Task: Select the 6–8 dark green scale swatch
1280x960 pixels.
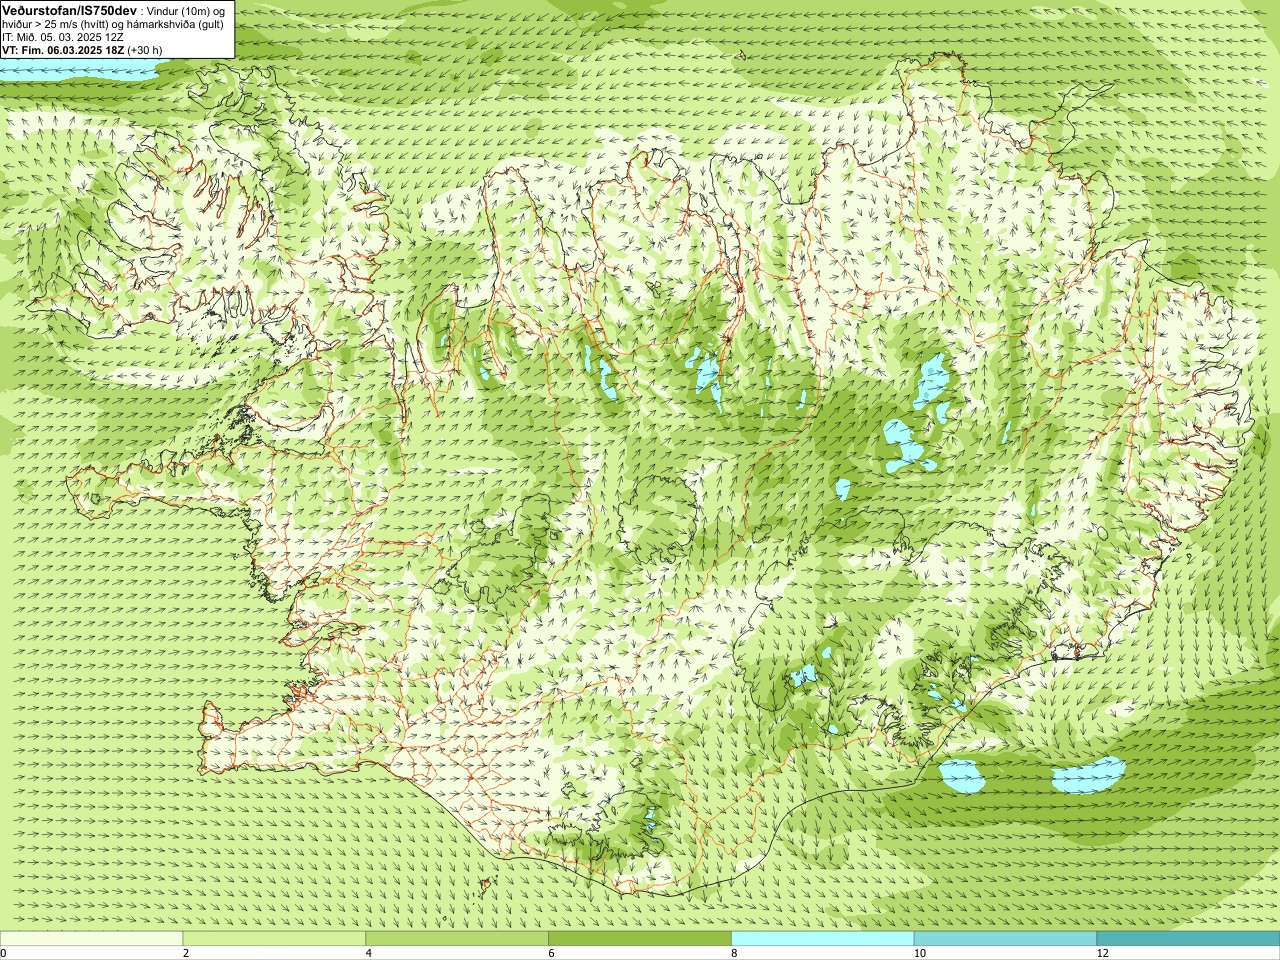Action: (x=640, y=939)
